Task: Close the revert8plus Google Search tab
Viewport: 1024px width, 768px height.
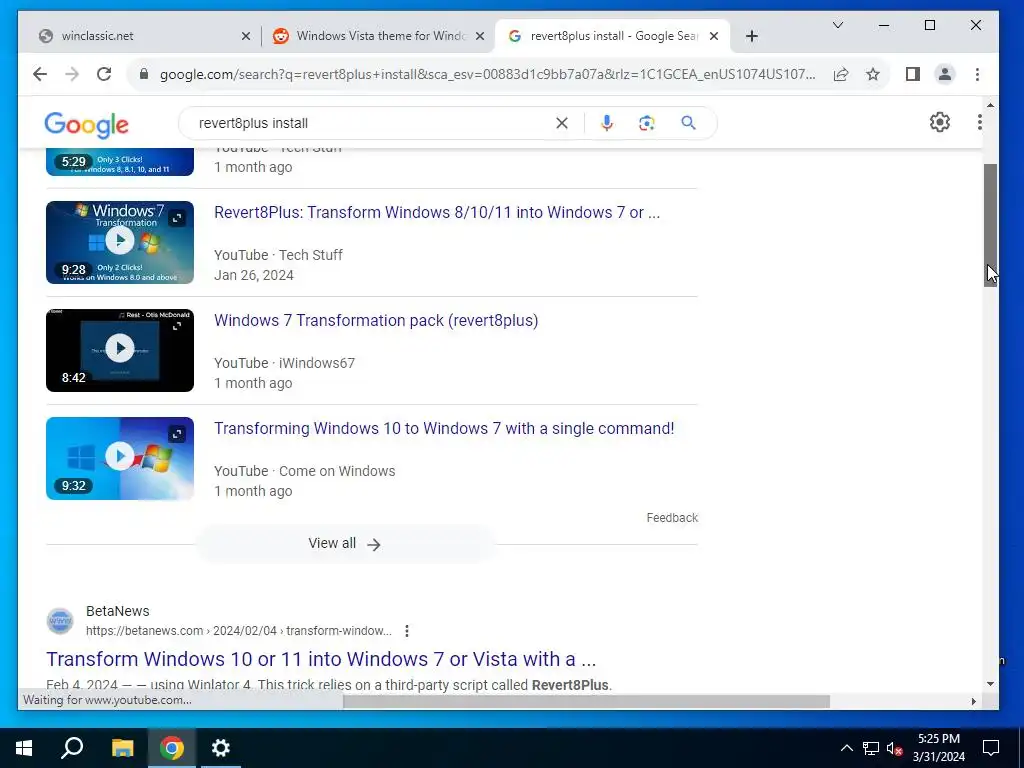Action: (x=714, y=36)
